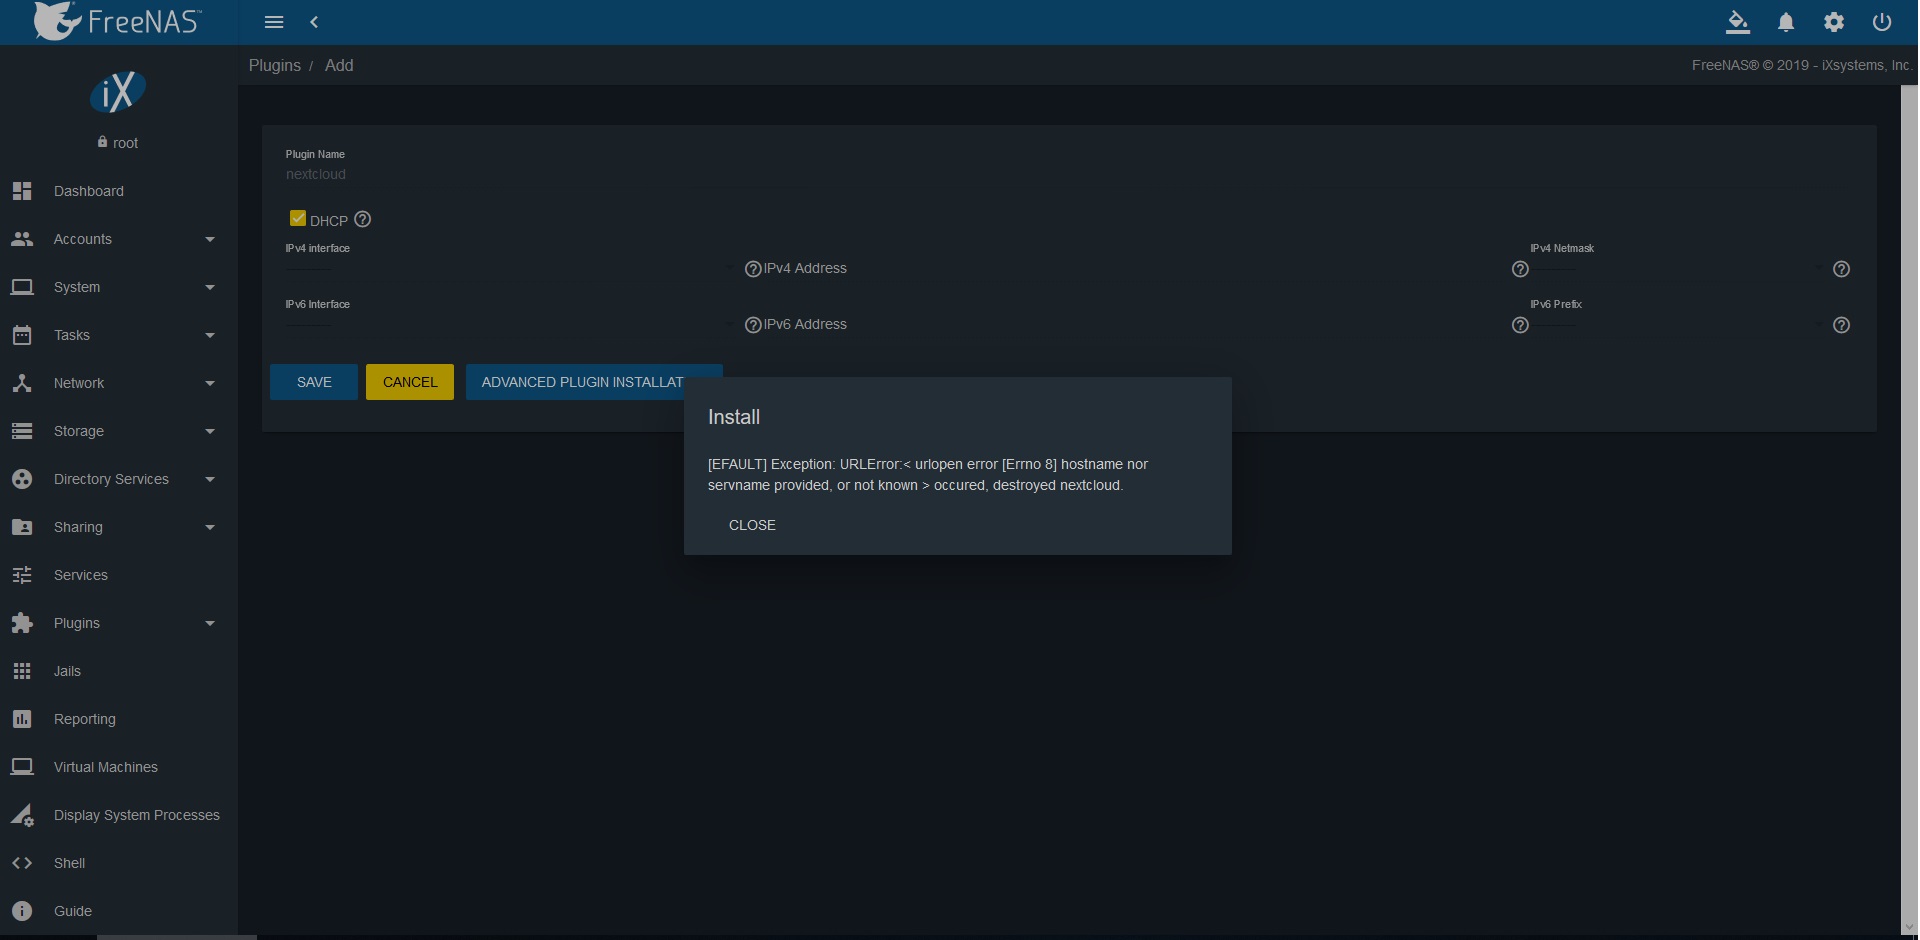
Task: Click the Display System Processes icon
Action: click(22, 815)
